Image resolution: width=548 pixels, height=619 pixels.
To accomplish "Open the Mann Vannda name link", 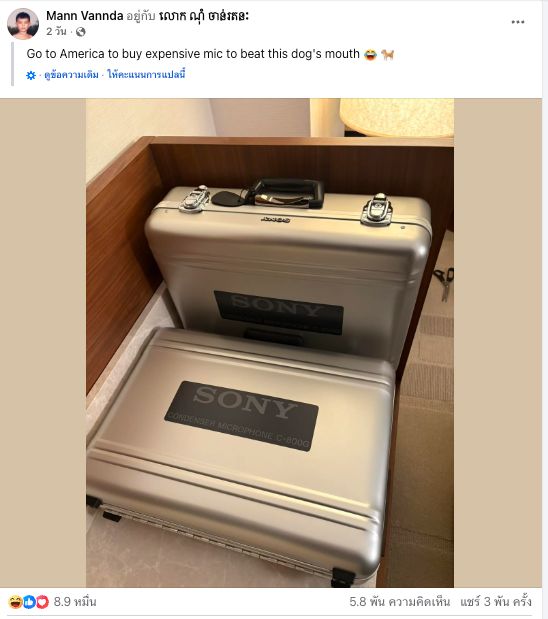I will 84,16.
